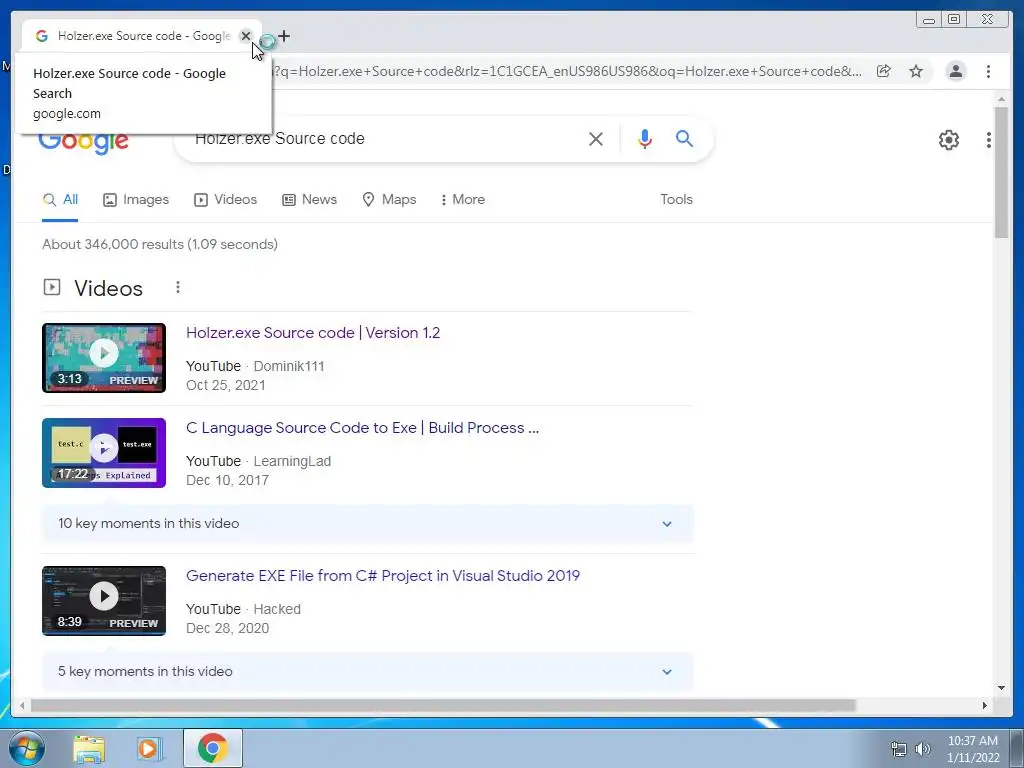Open Generate EXE File from C# Project link
This screenshot has height=768, width=1024.
point(383,576)
